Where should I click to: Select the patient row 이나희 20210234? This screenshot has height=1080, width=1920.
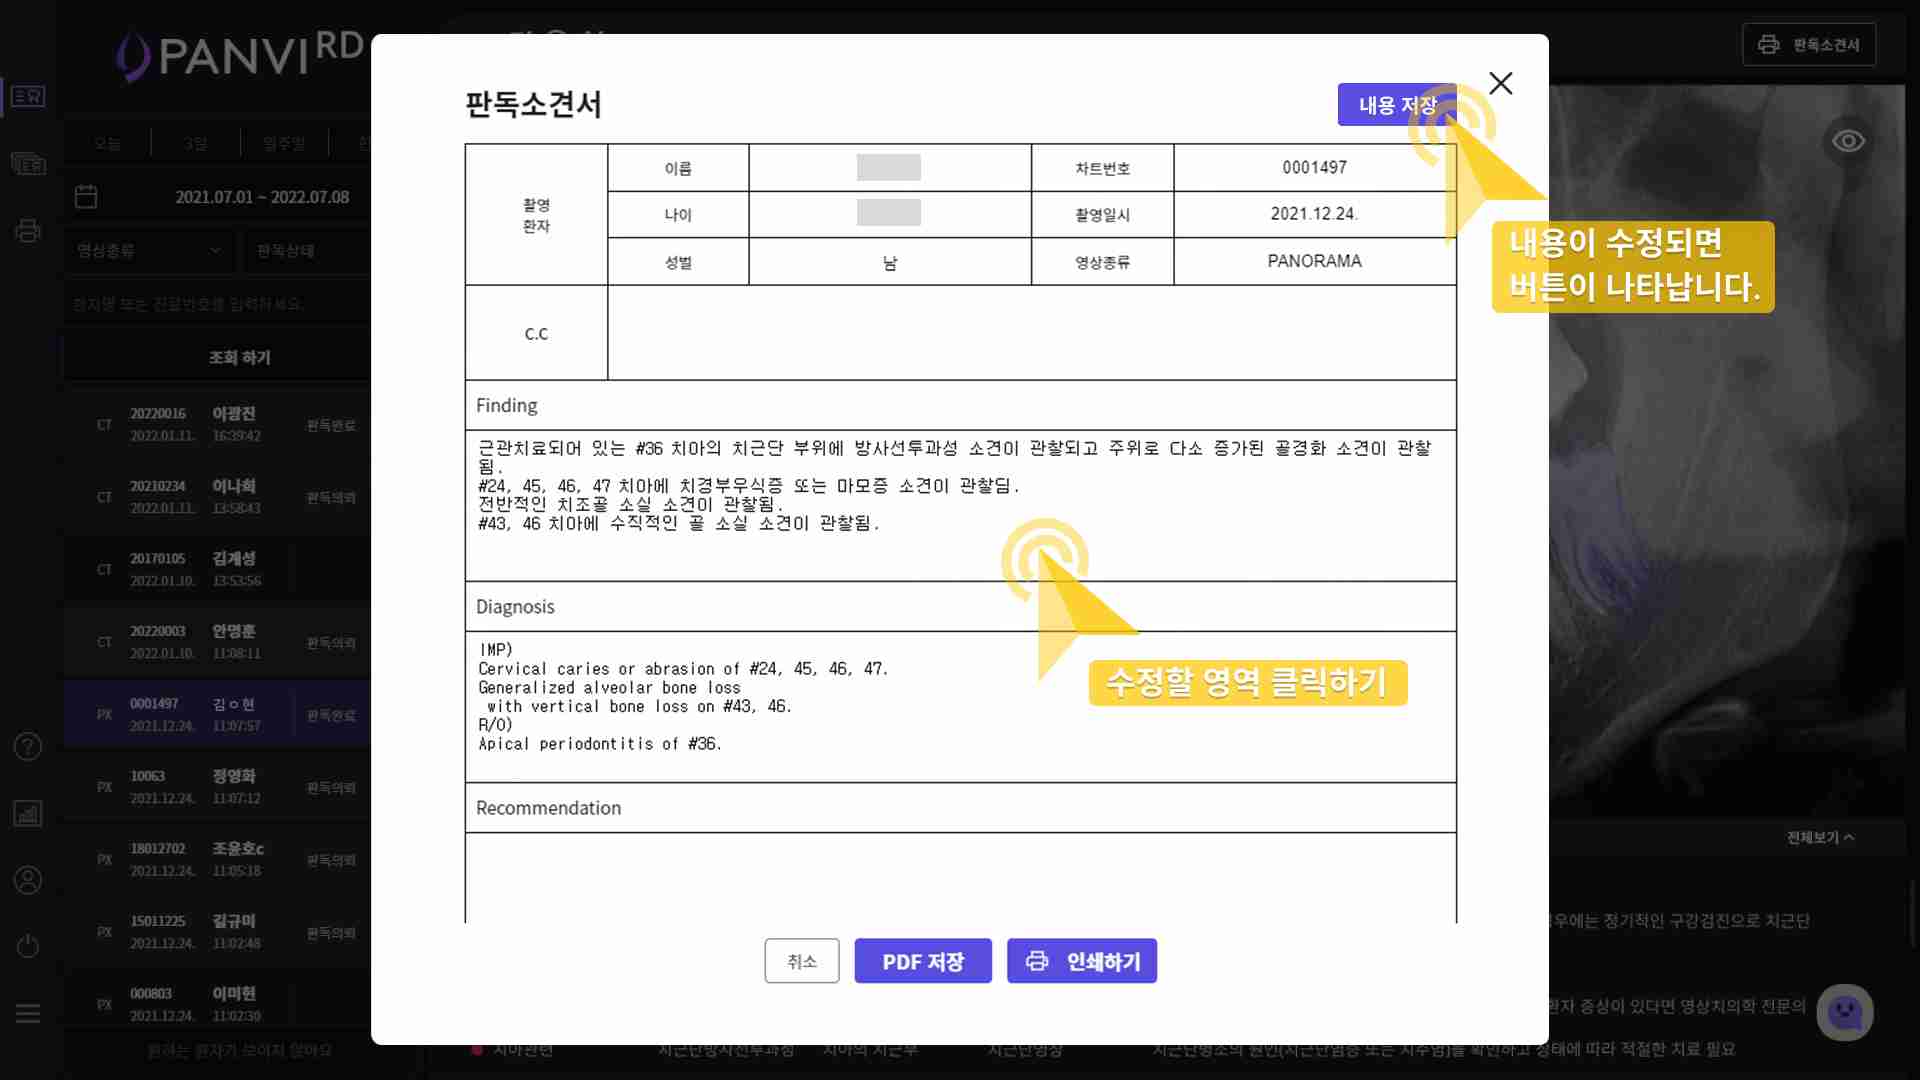218,497
